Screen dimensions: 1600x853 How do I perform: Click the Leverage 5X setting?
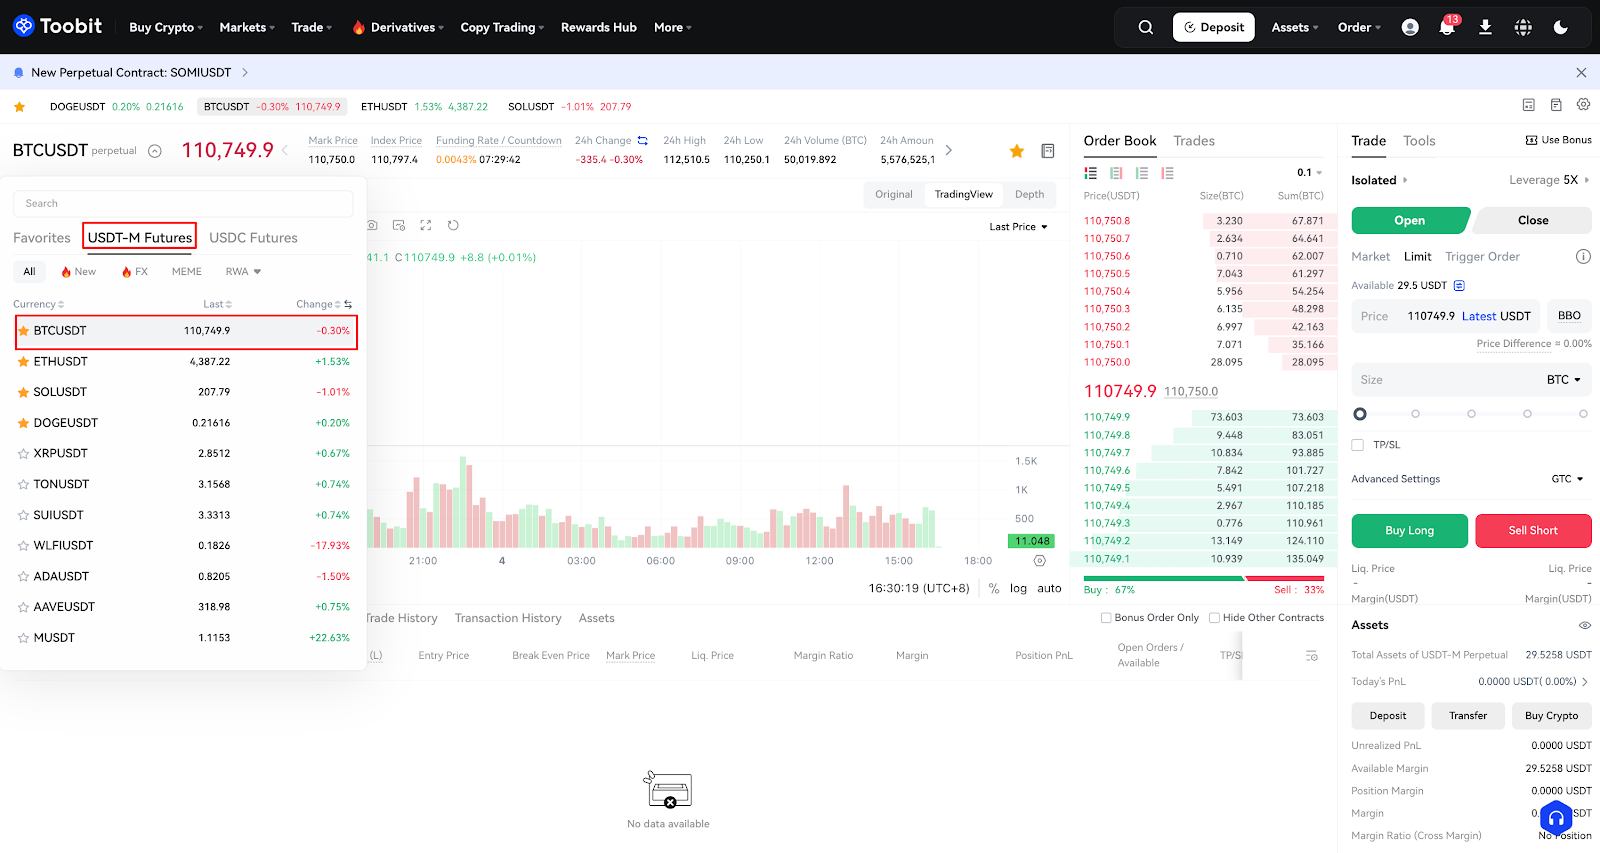pos(1549,180)
